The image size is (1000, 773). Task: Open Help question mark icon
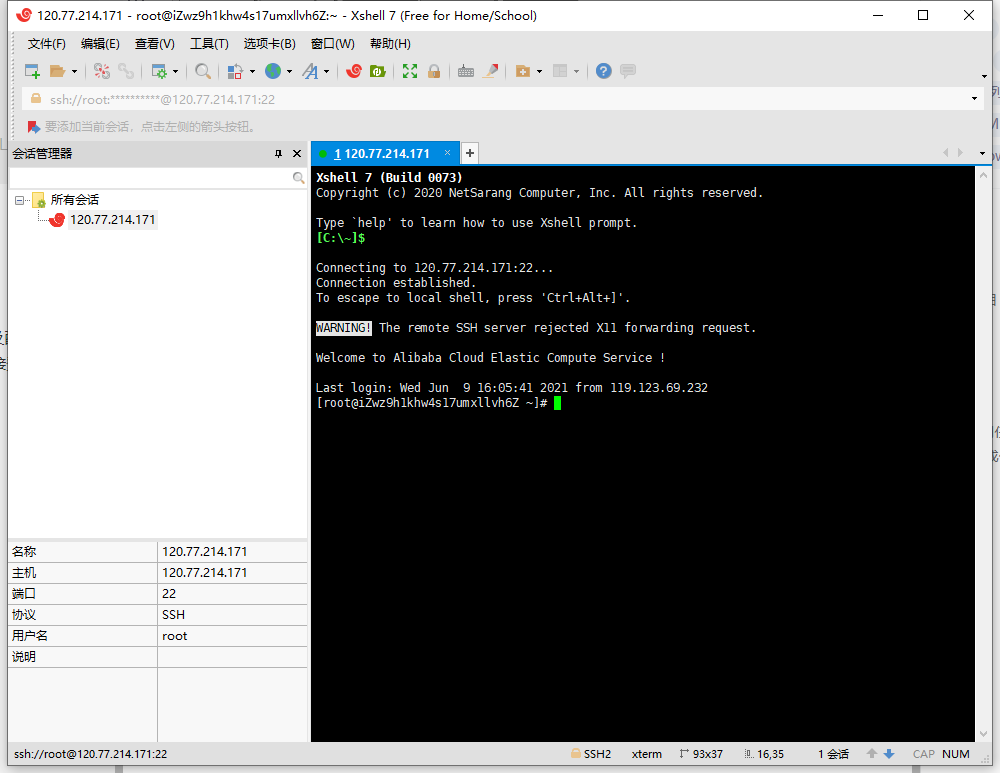tap(603, 71)
